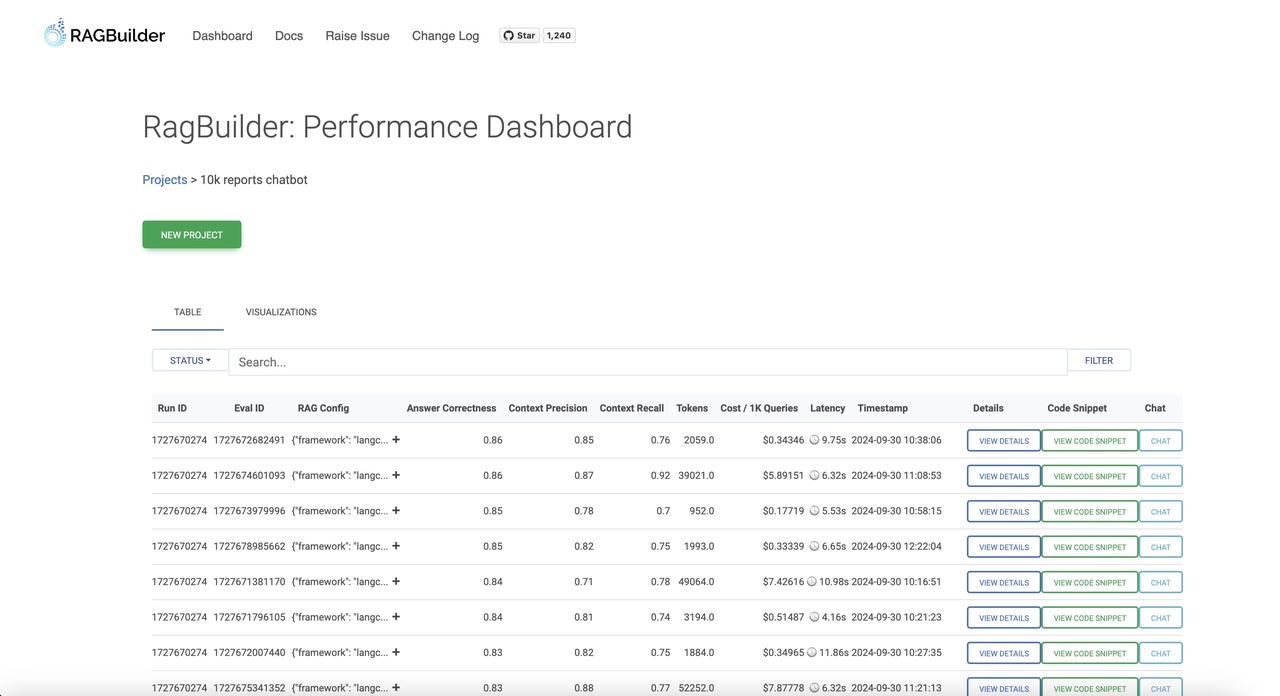The image size is (1280, 696).
Task: Open chat for eval 1727673979996
Action: (x=1161, y=512)
